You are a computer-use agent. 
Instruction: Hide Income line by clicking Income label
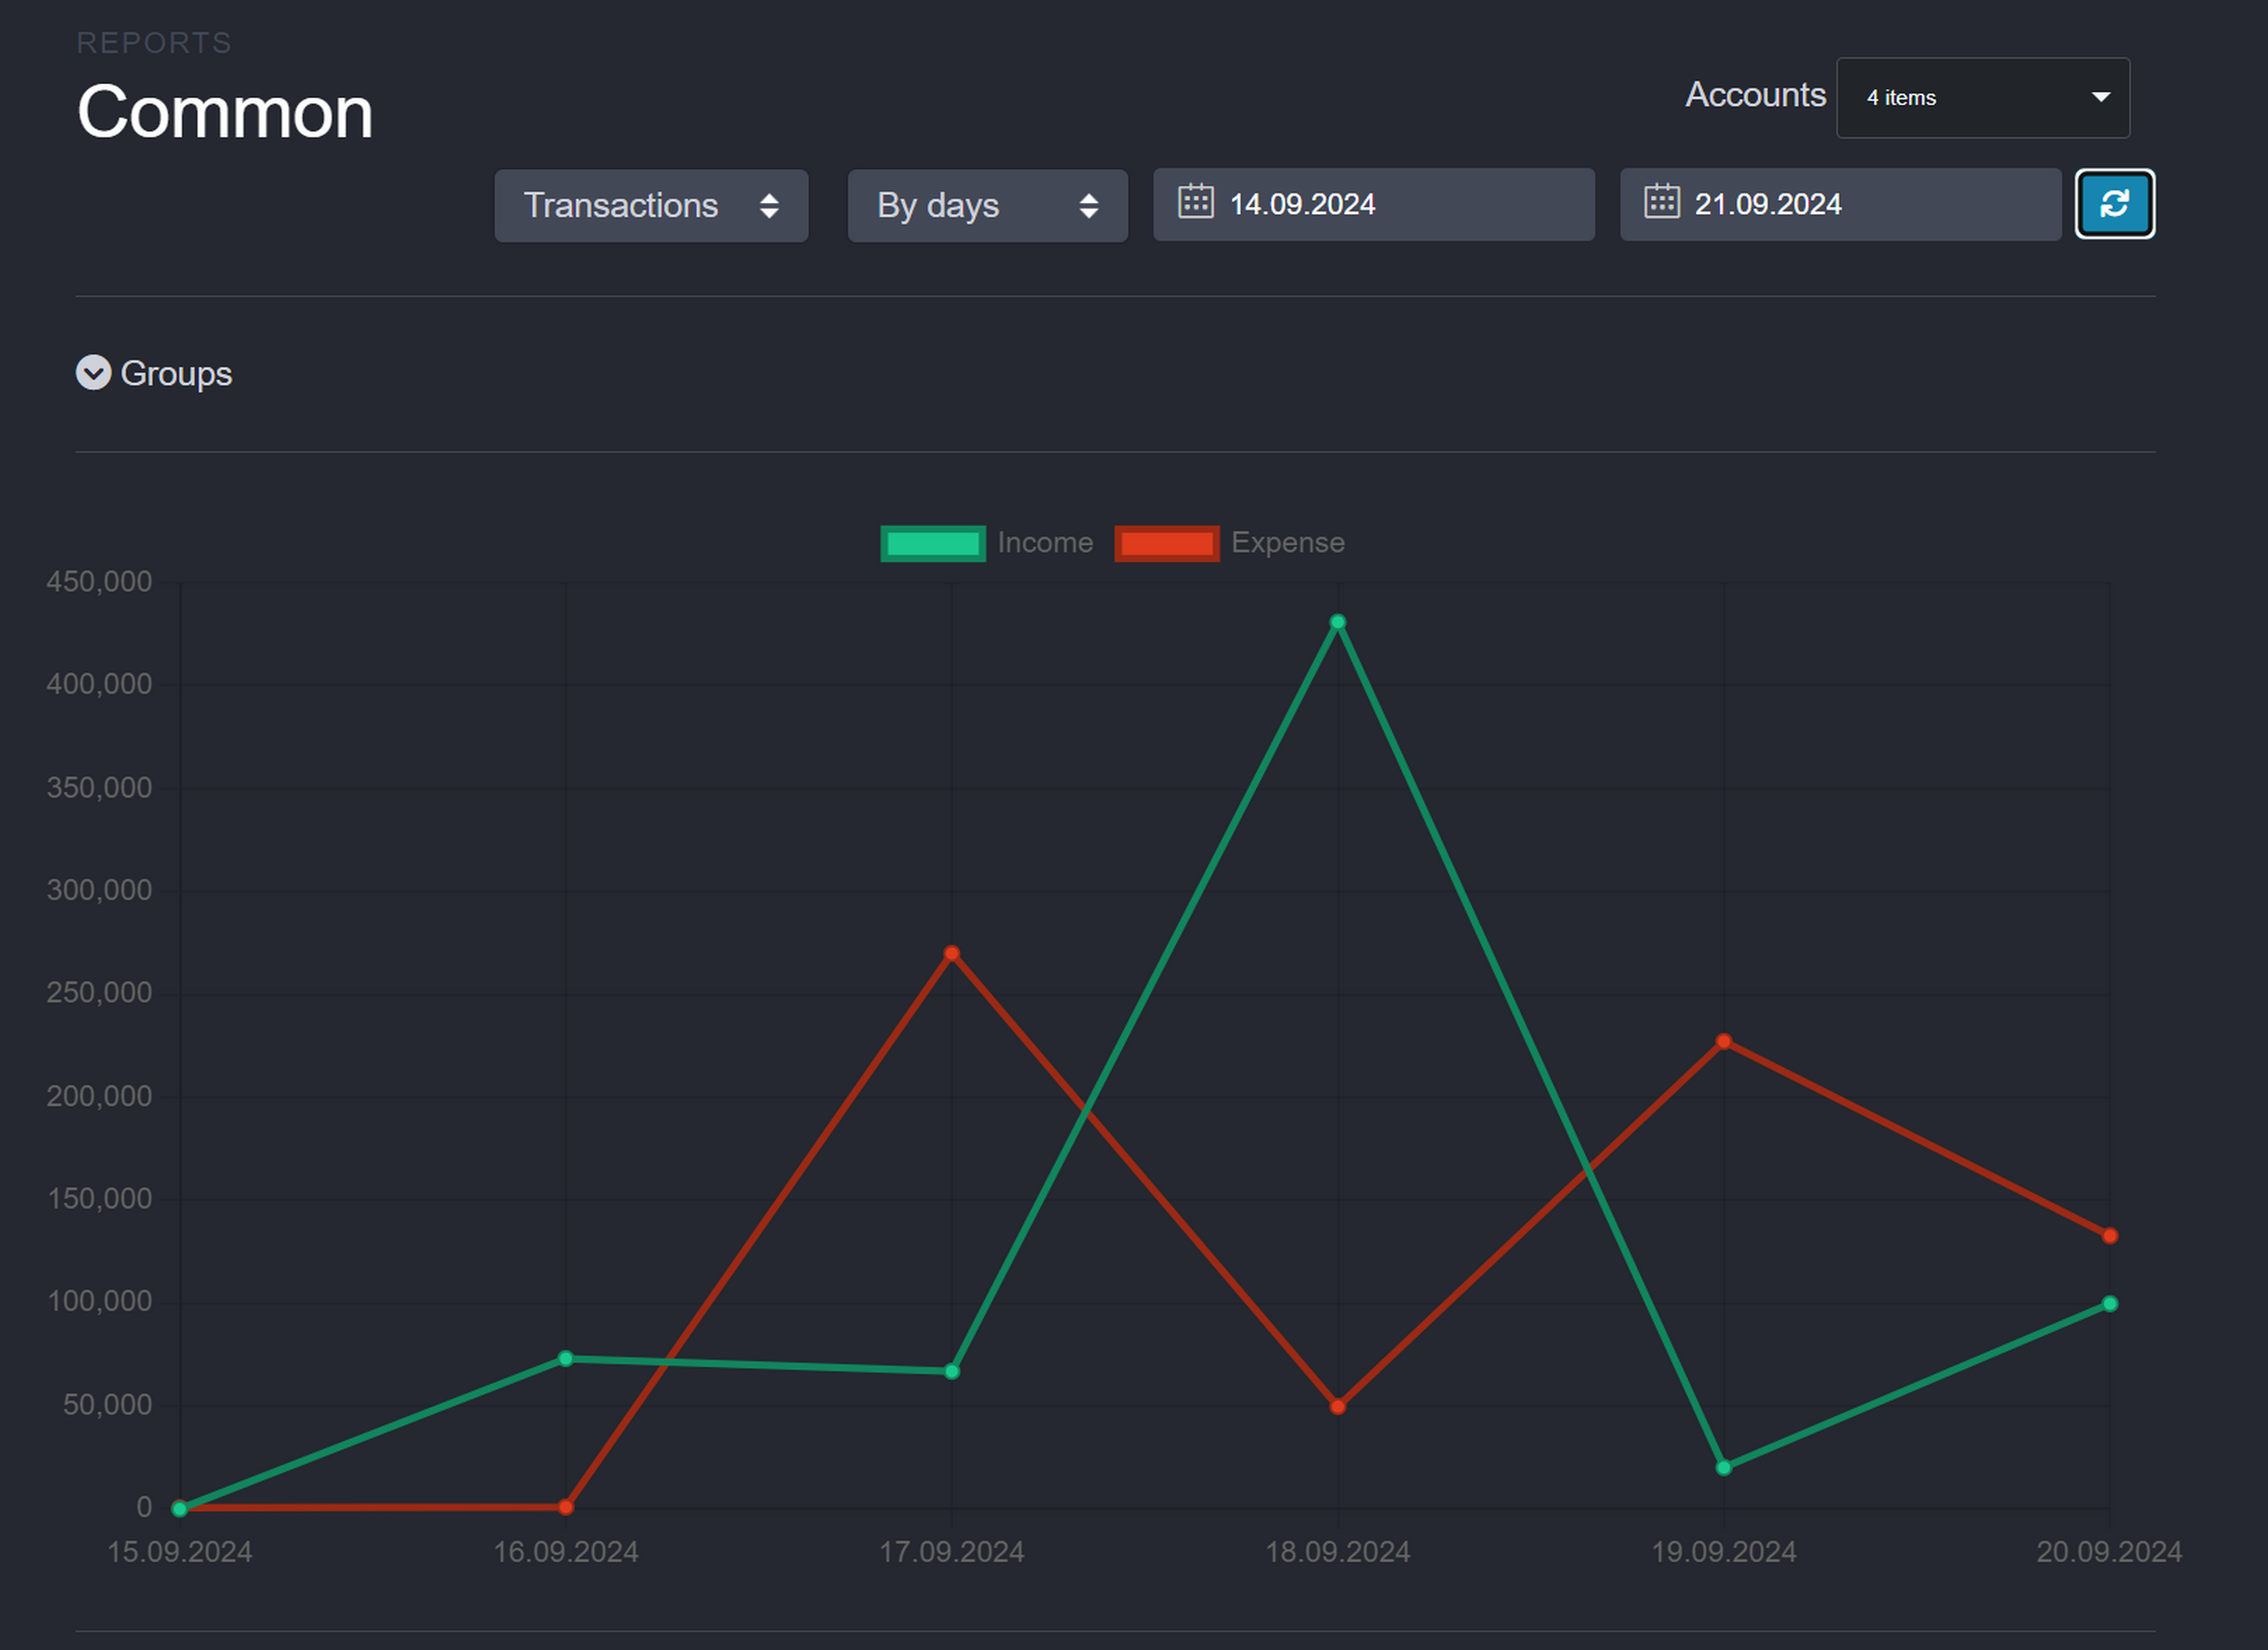click(x=1044, y=543)
